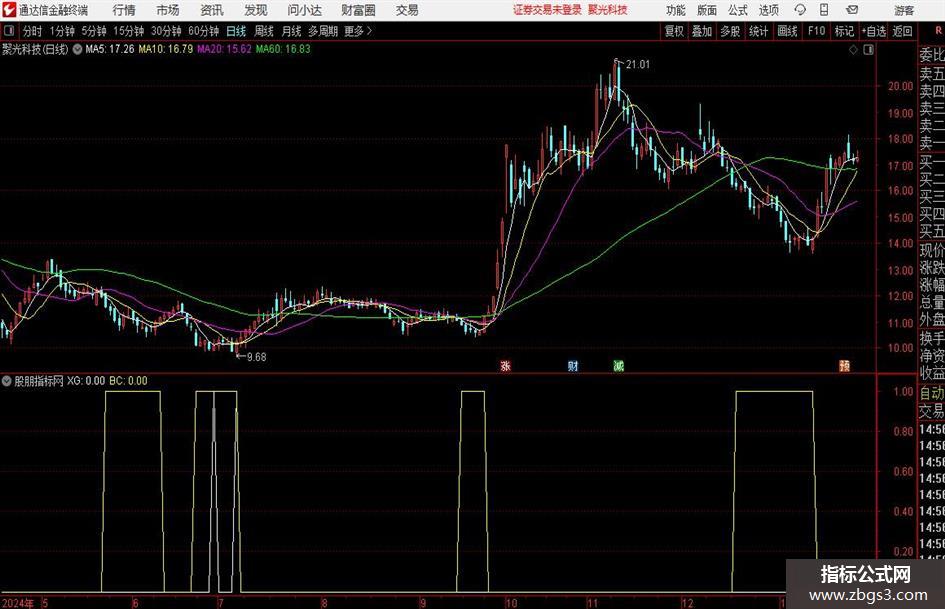
Task: Switch to 分时 intraday view
Action: click(x=33, y=31)
